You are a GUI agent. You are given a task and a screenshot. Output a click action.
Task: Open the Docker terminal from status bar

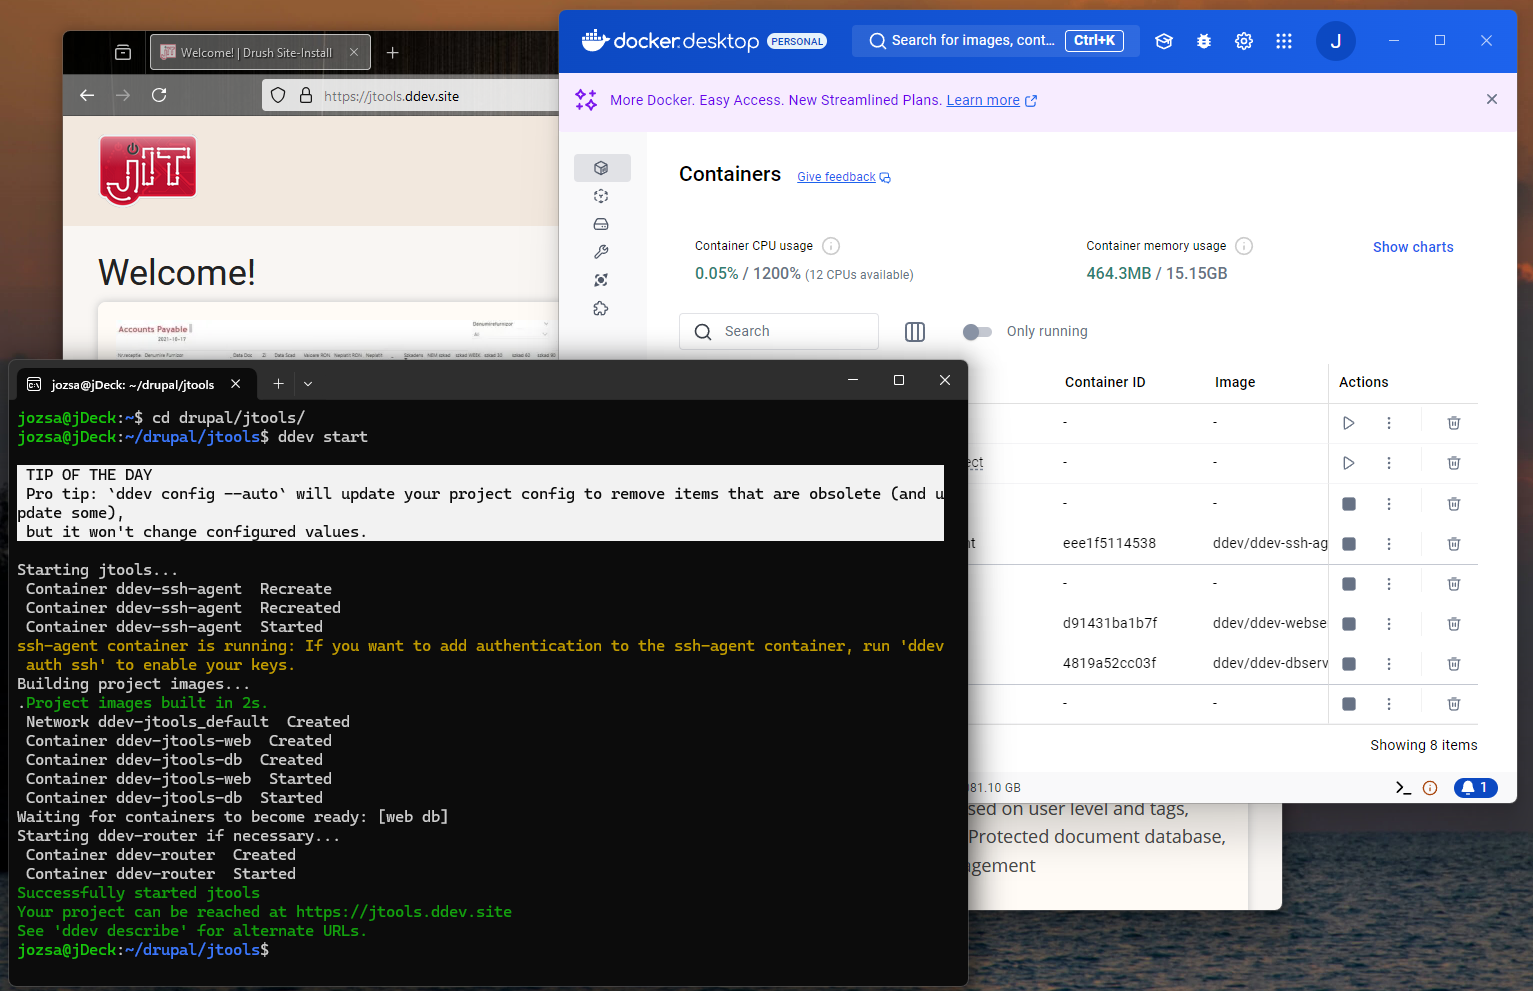coord(1403,788)
